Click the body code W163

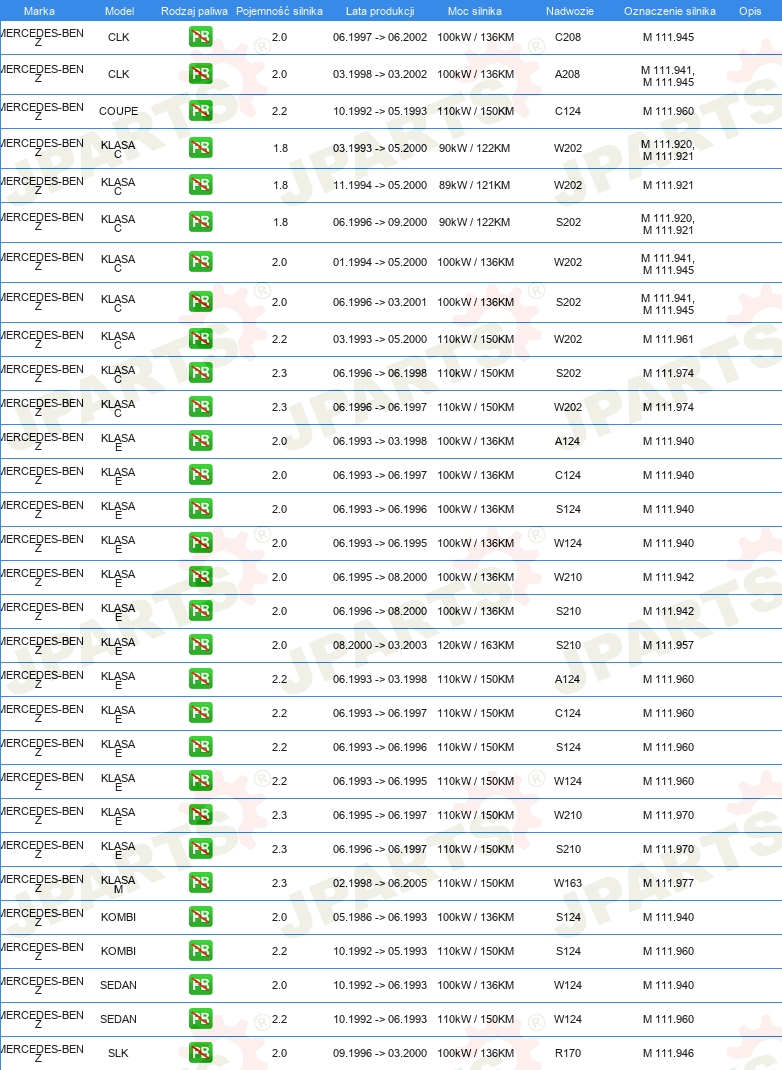pyautogui.click(x=568, y=883)
